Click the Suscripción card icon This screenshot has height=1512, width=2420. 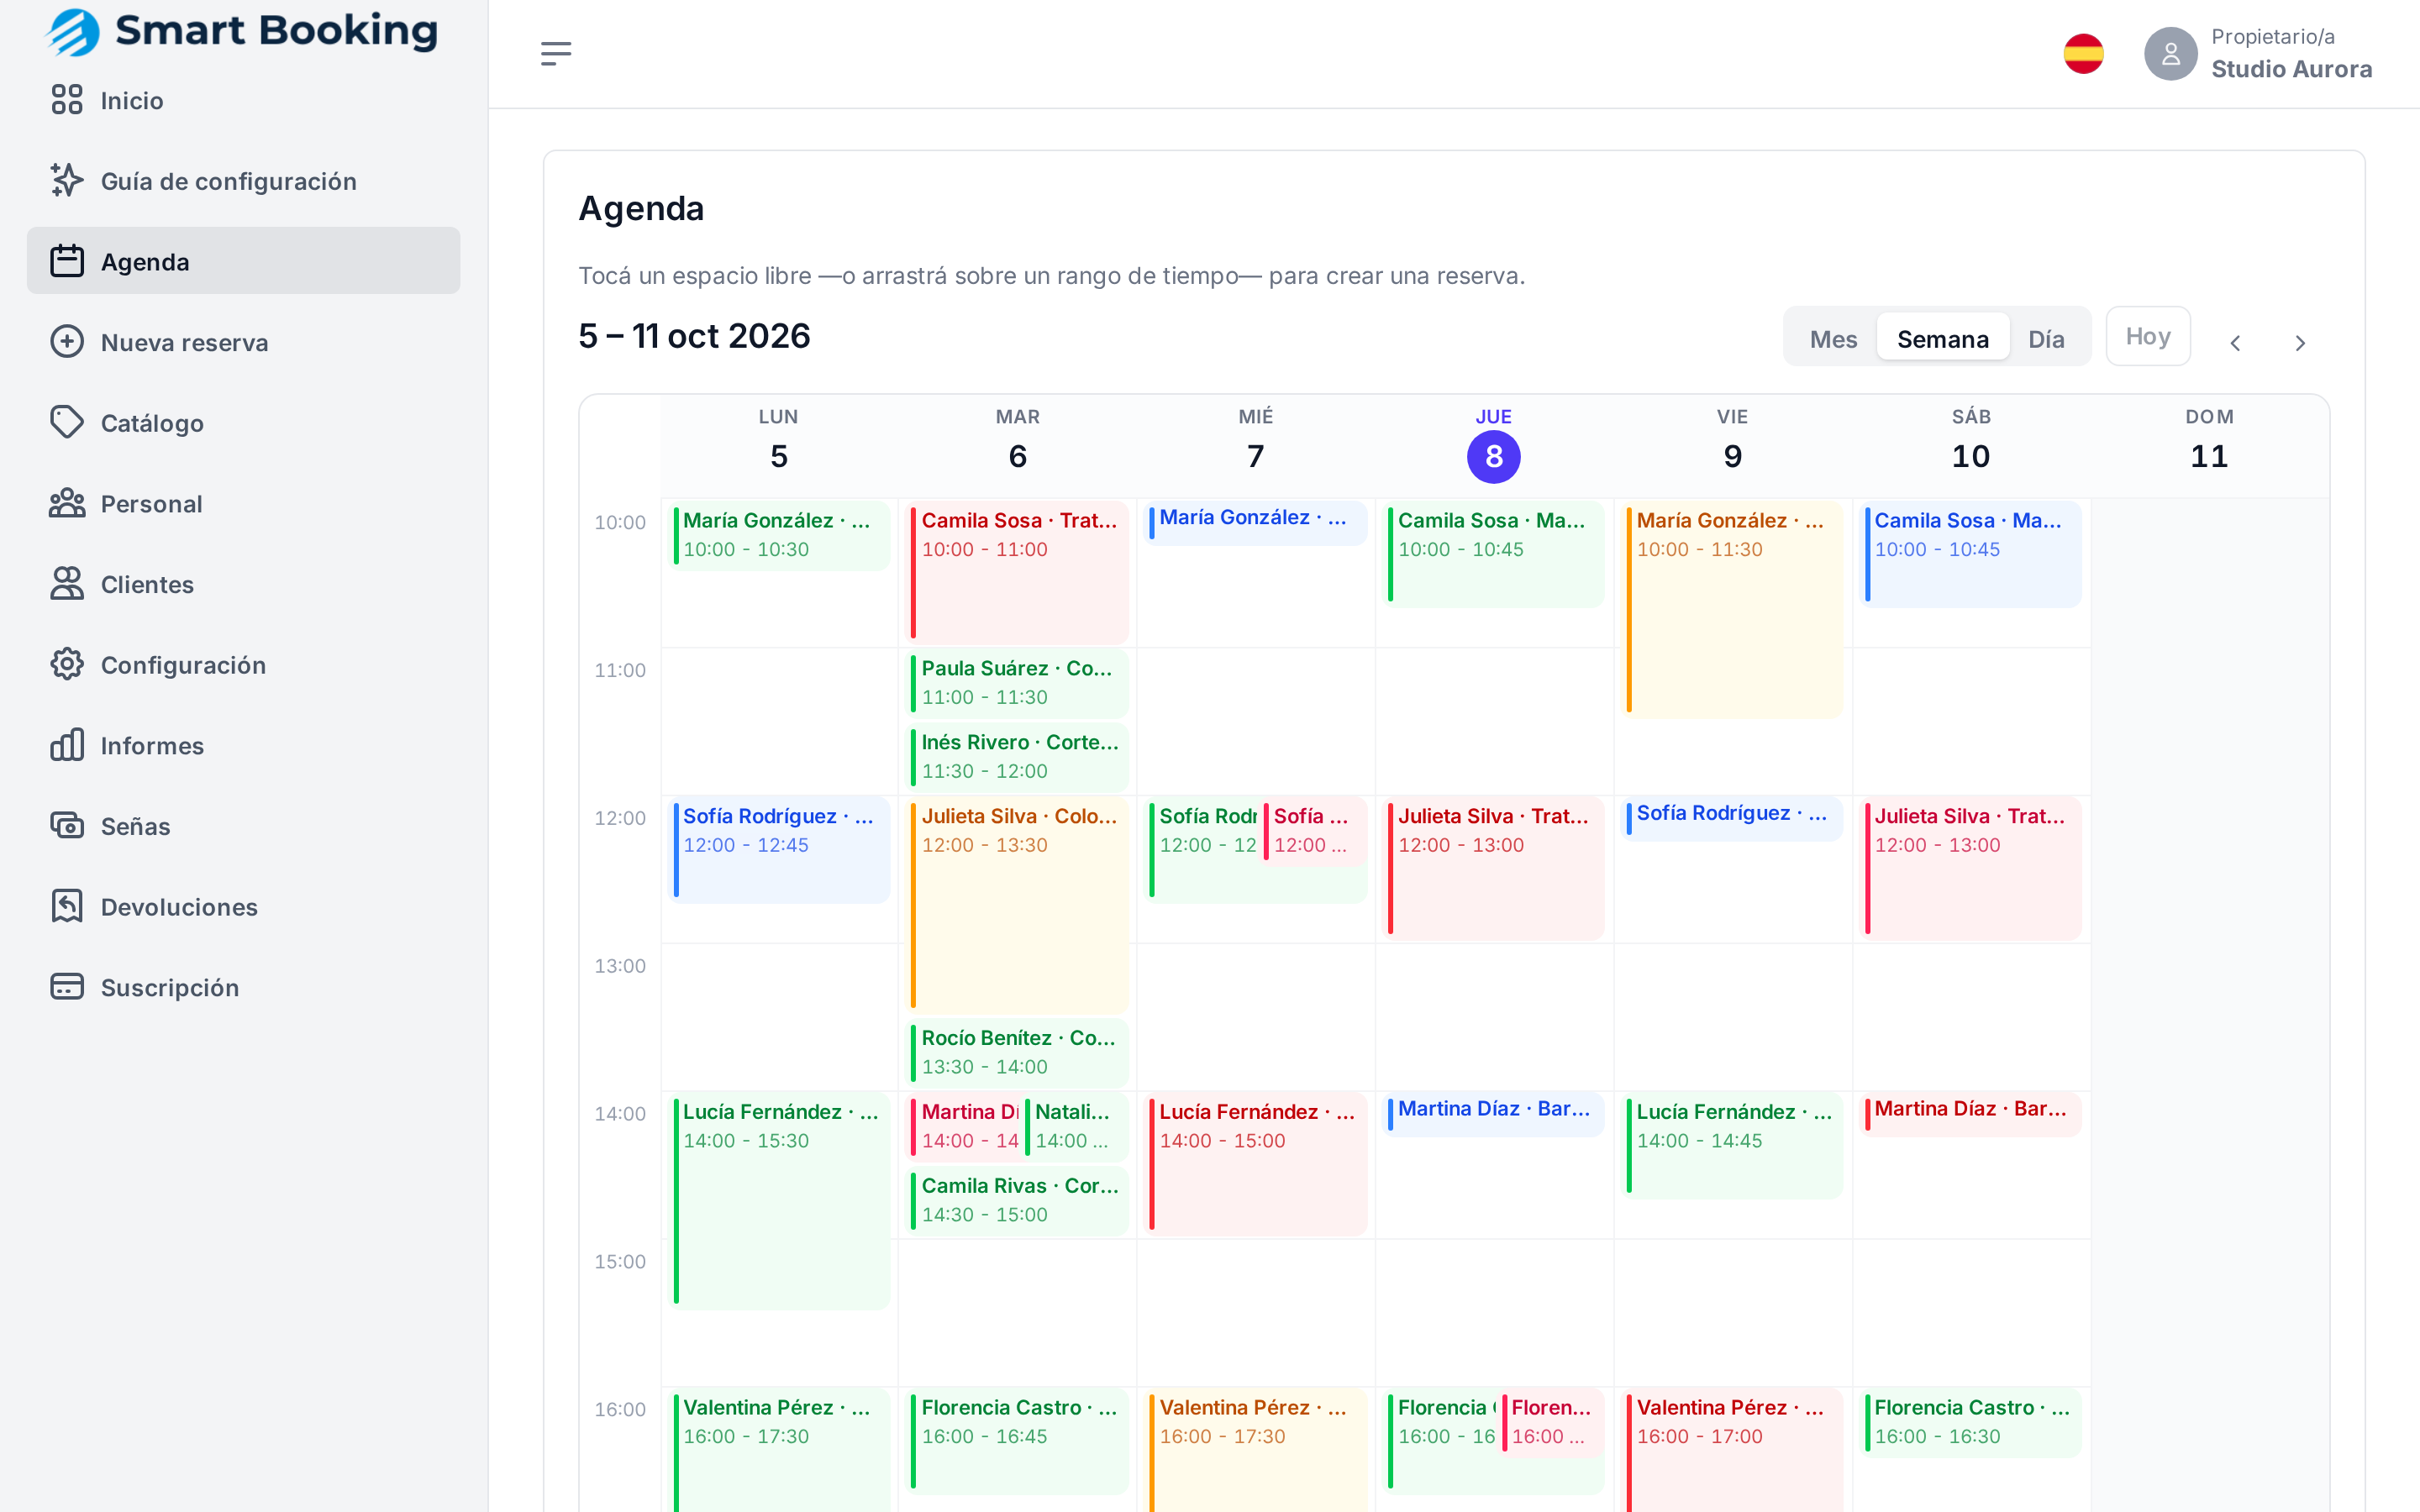67,987
